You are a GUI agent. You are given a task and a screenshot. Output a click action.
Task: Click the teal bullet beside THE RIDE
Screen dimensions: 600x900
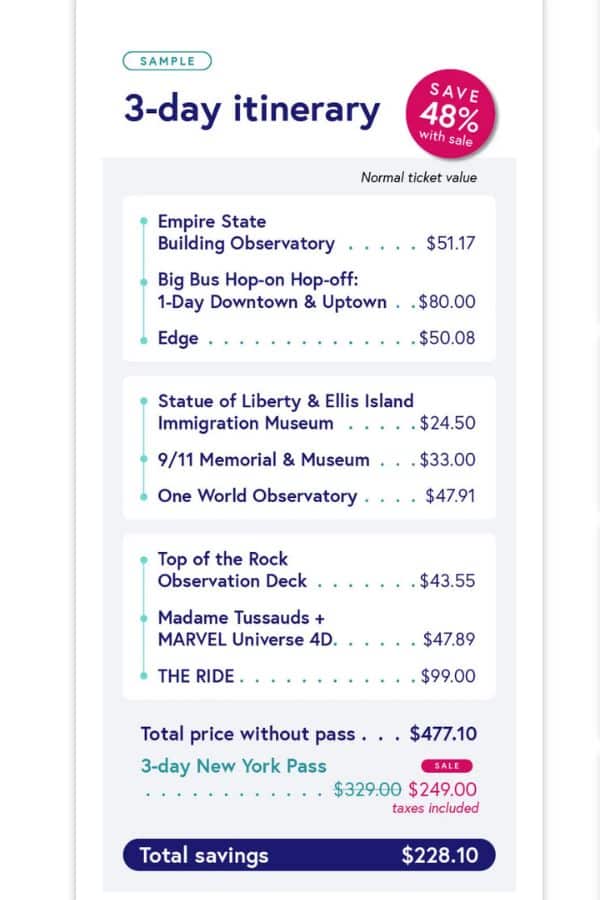(x=144, y=677)
